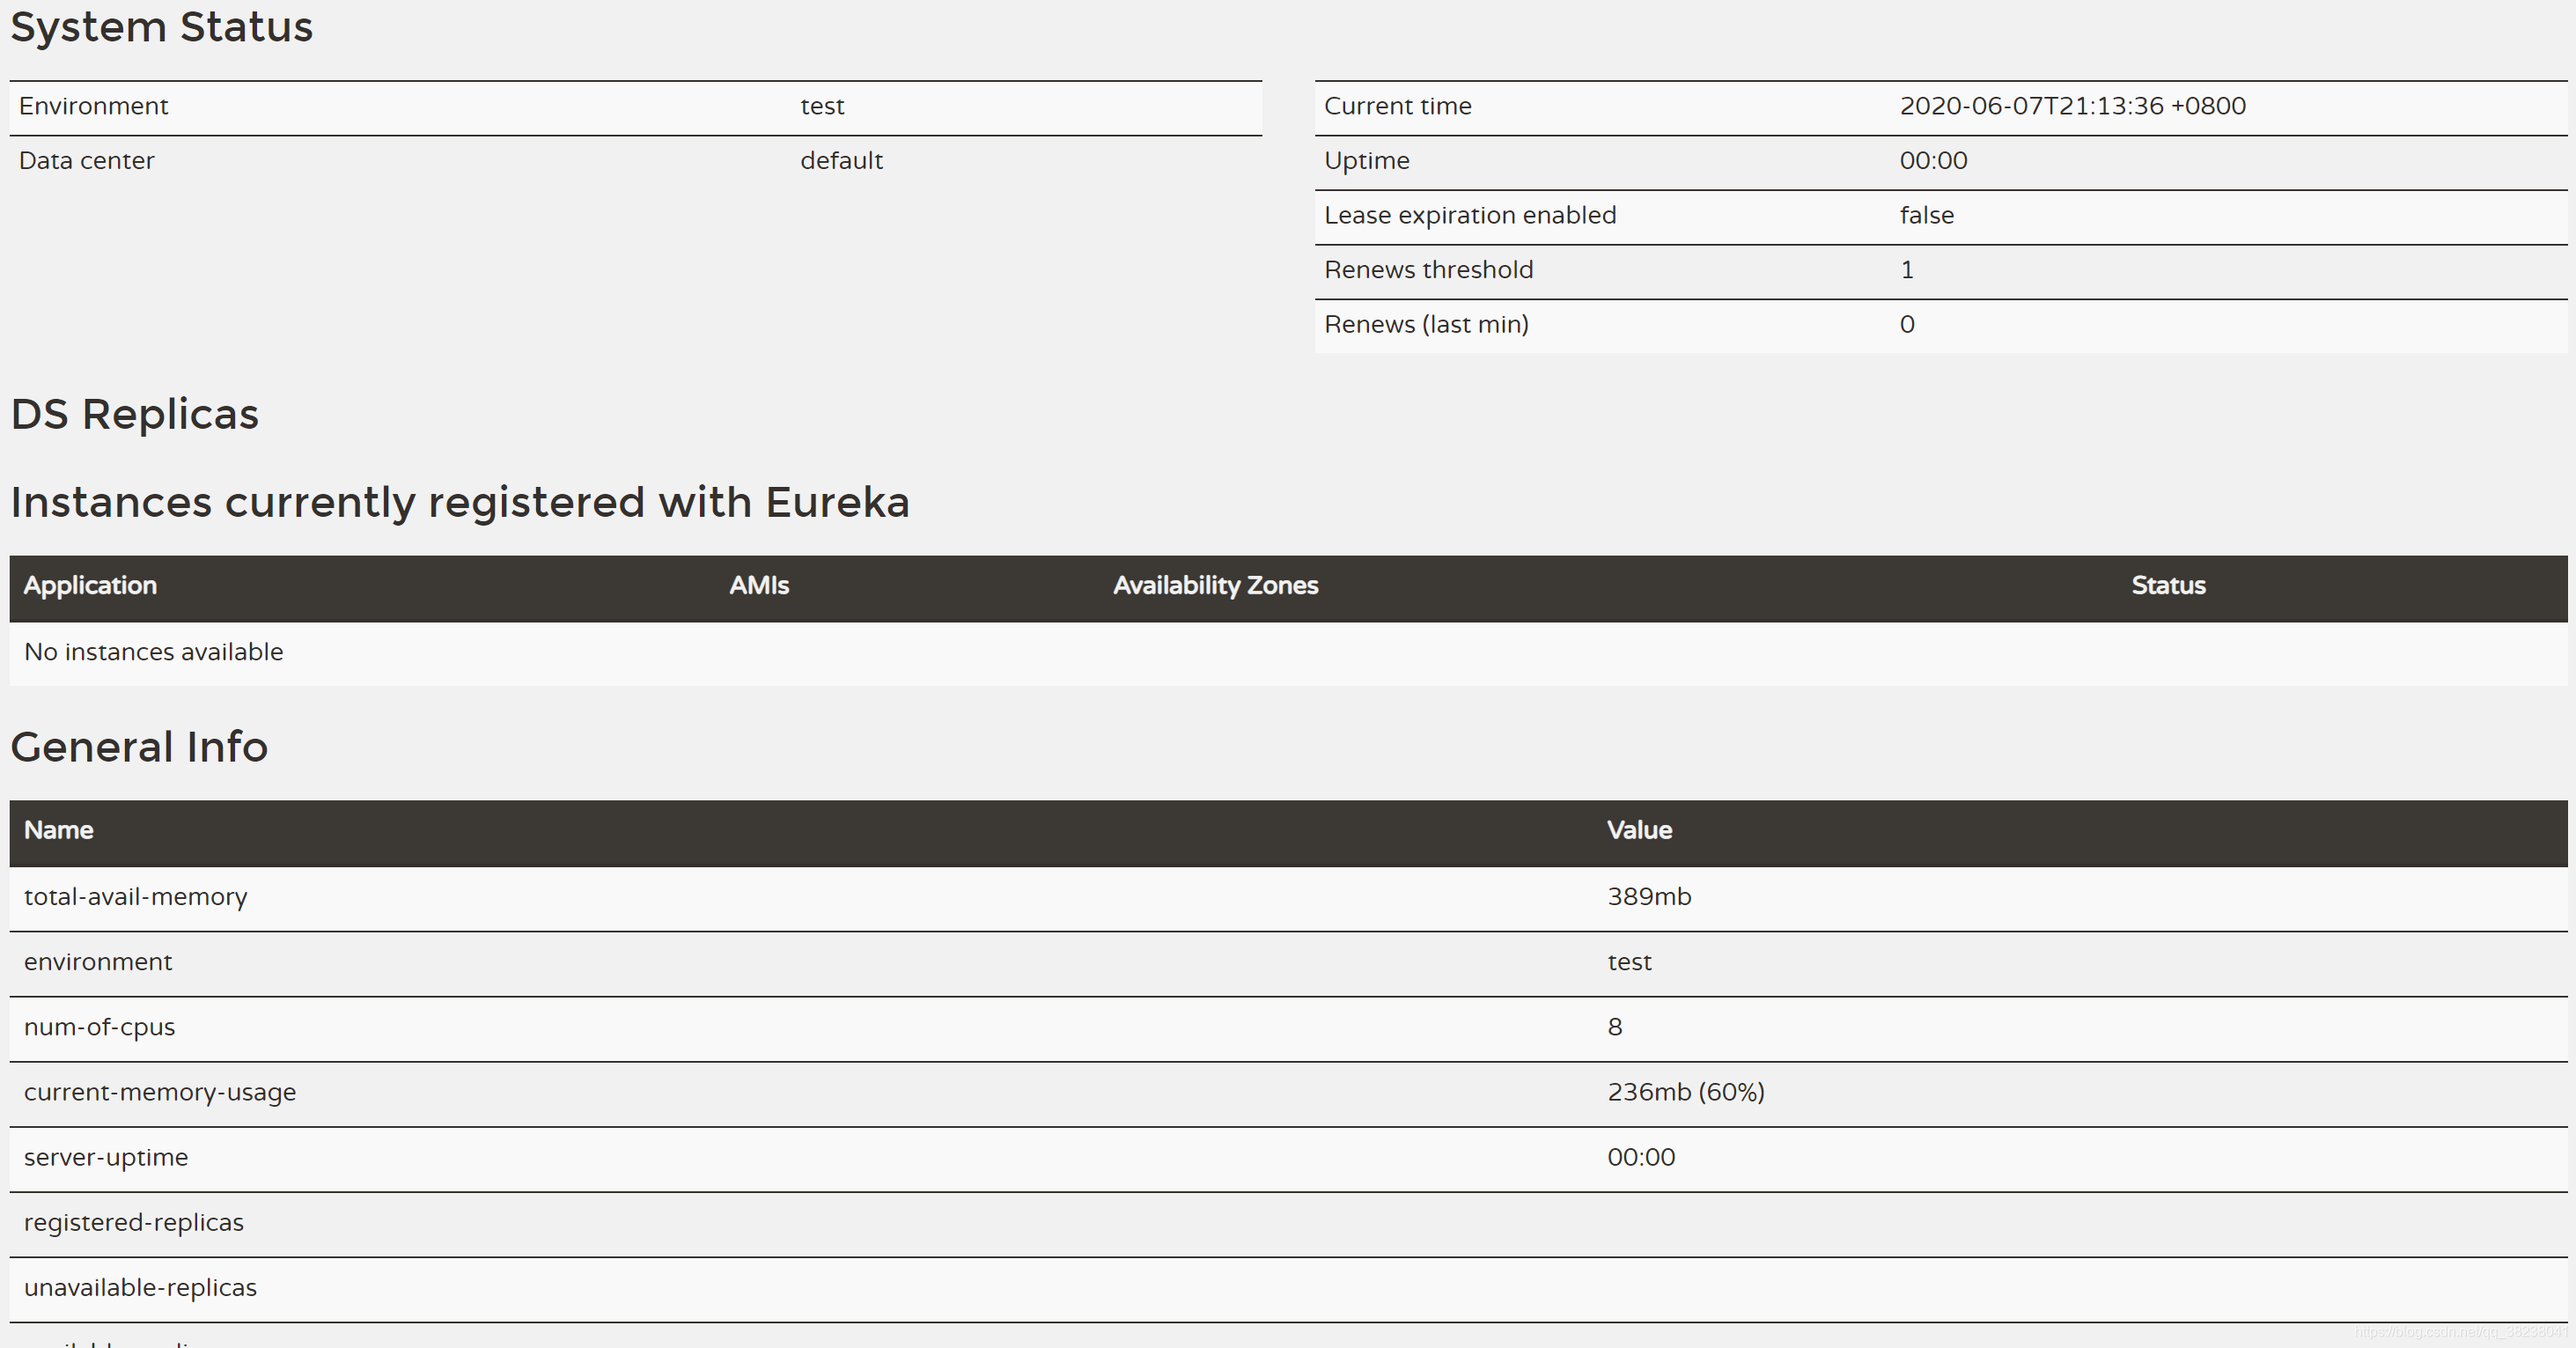Click the System Status heading

161,27
